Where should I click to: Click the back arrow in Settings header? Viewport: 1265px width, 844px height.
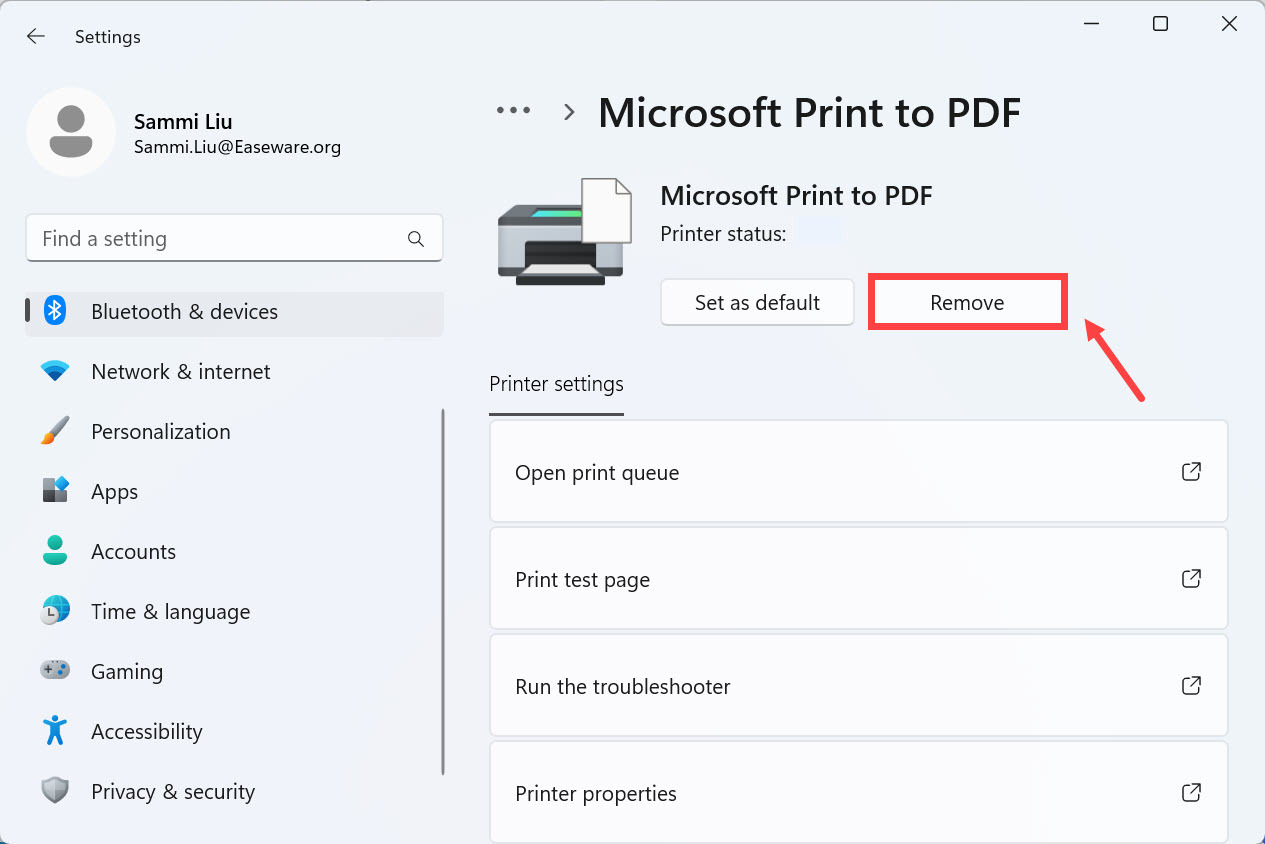point(36,37)
